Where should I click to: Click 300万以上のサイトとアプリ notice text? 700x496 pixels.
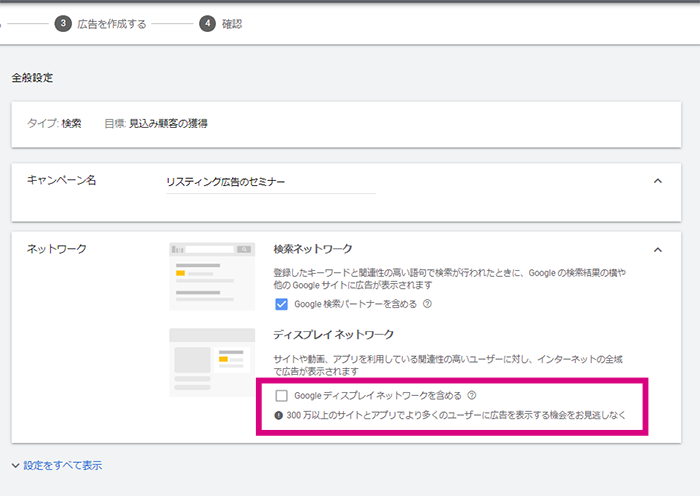456,415
